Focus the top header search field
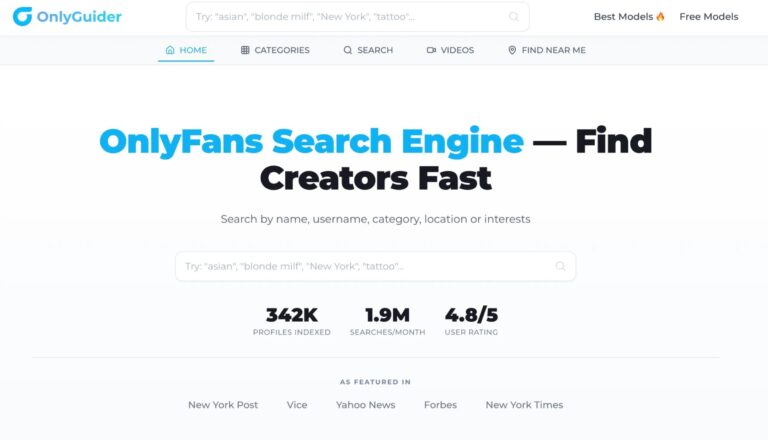This screenshot has width=768, height=440. pyautogui.click(x=358, y=17)
